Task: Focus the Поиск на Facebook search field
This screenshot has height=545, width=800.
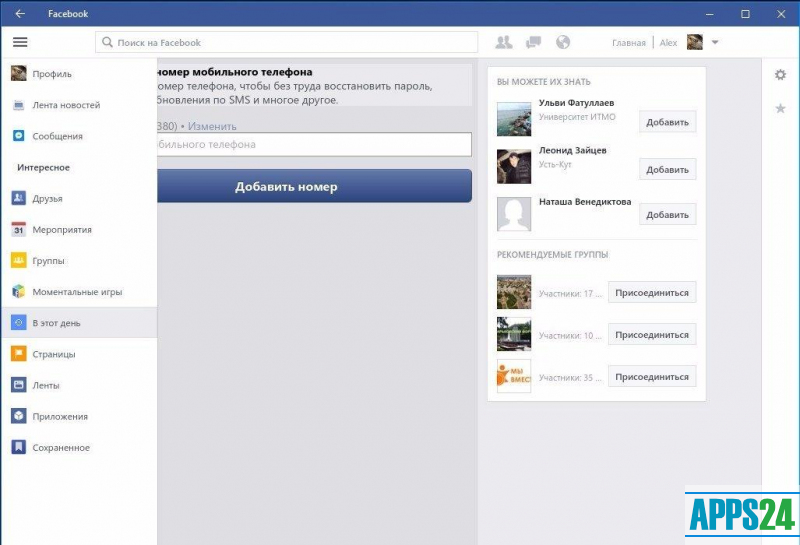Action: tap(286, 42)
